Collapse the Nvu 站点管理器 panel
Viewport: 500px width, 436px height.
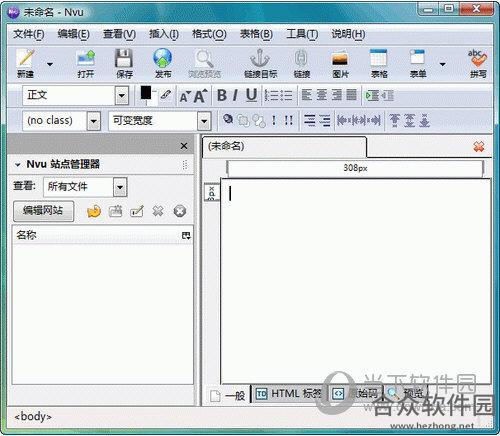pos(17,165)
